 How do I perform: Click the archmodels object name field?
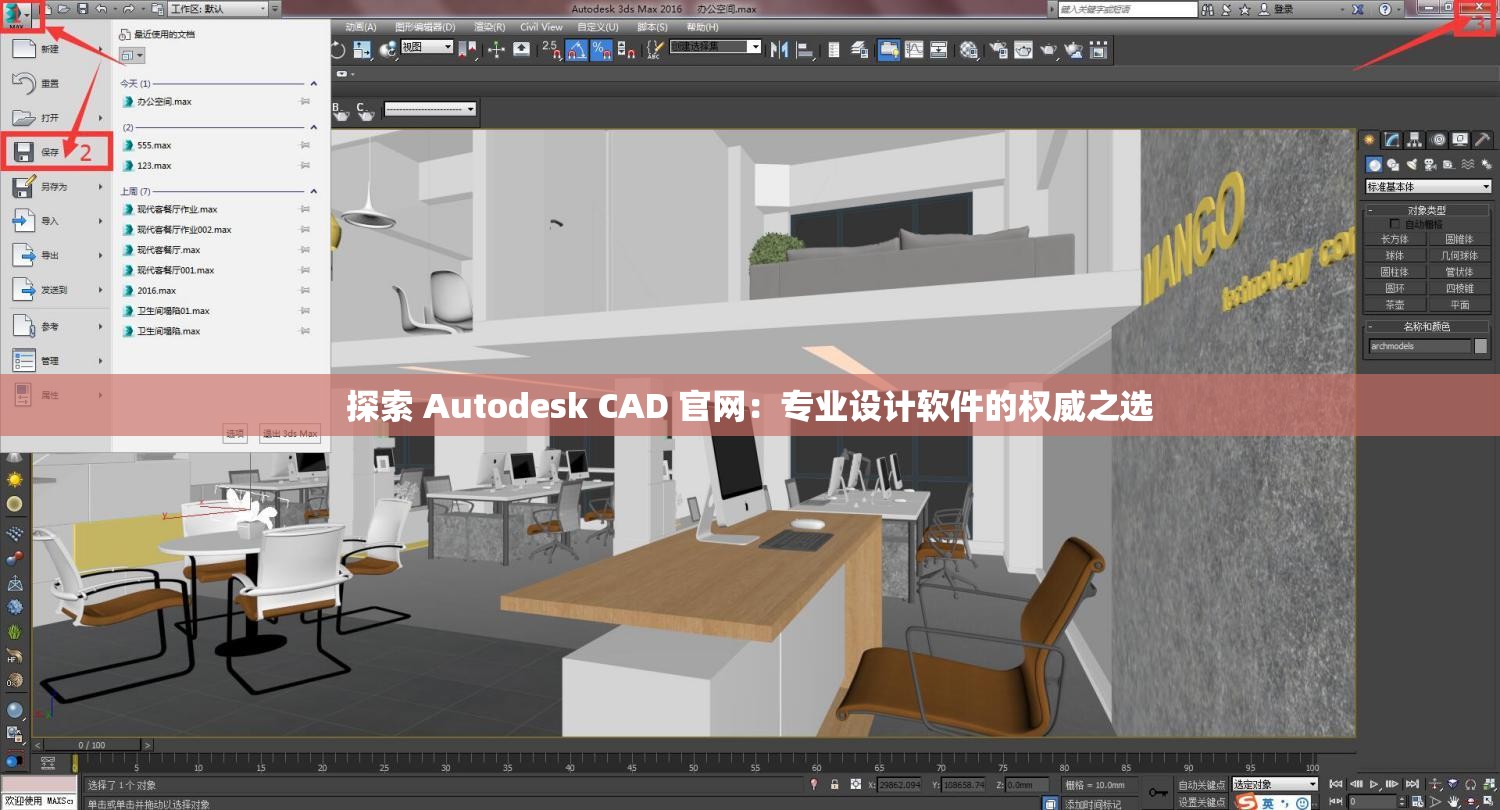point(1420,346)
